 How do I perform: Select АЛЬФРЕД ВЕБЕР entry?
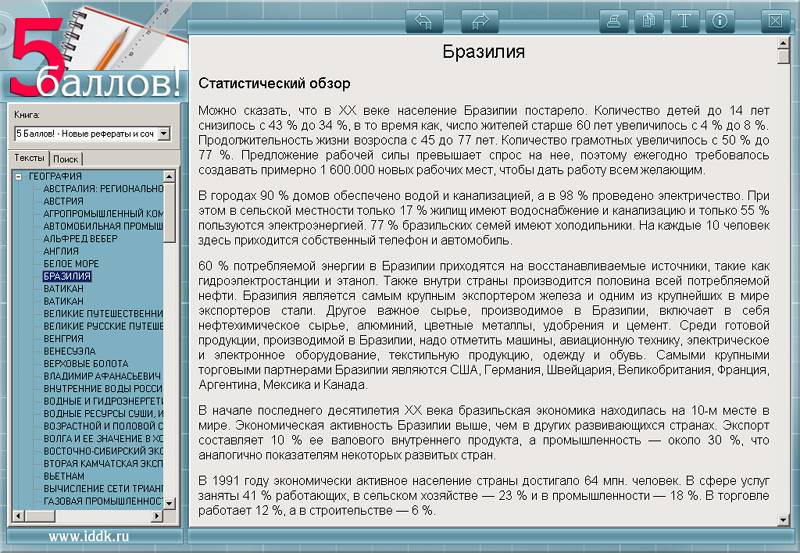click(80, 239)
